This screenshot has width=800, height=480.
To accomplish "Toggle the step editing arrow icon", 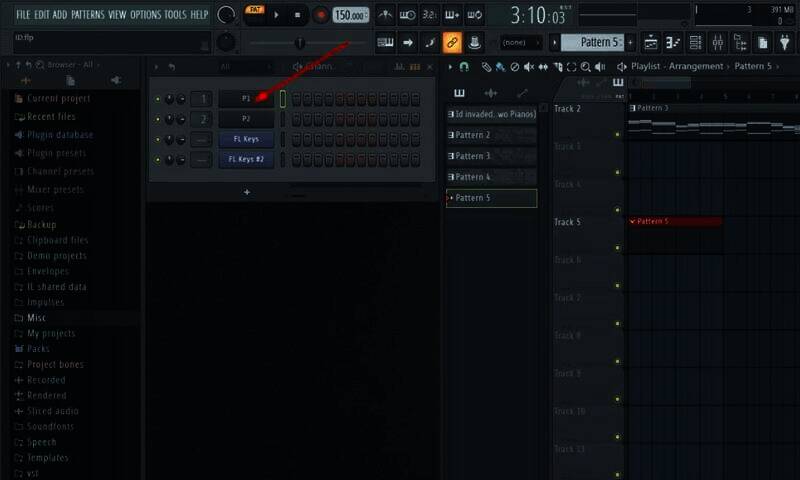I will (408, 42).
